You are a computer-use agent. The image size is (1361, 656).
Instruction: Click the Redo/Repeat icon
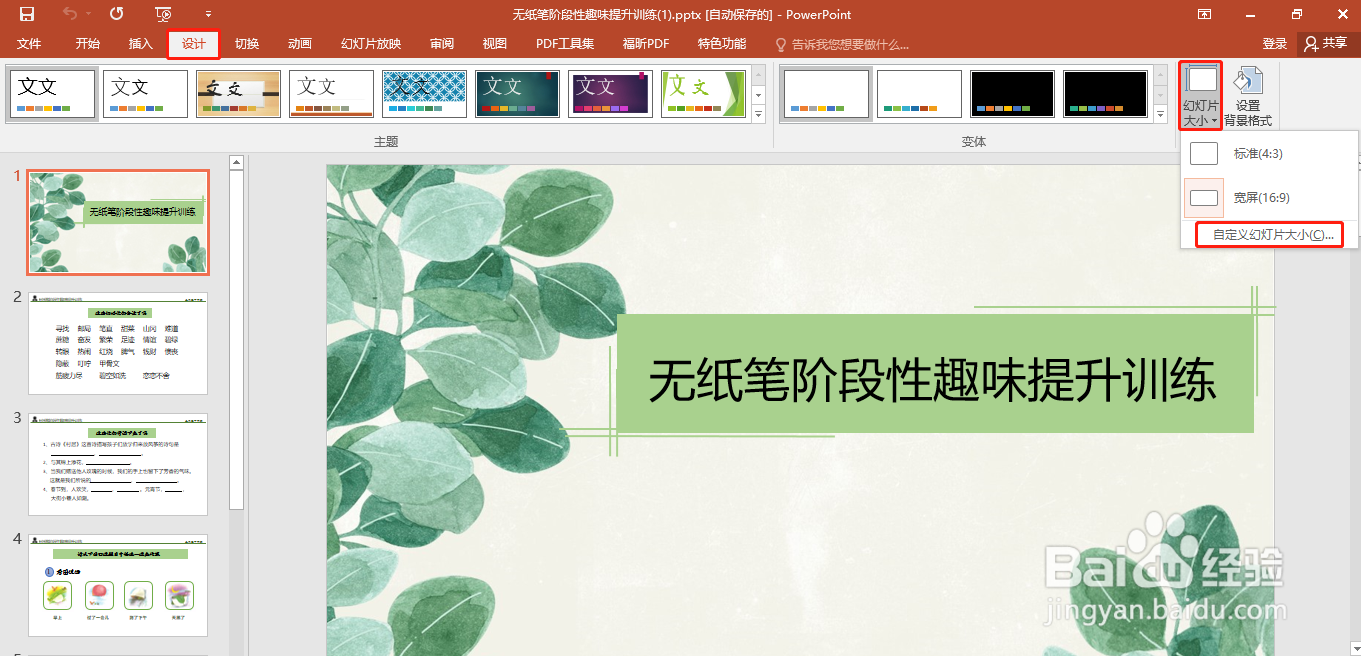(x=117, y=14)
